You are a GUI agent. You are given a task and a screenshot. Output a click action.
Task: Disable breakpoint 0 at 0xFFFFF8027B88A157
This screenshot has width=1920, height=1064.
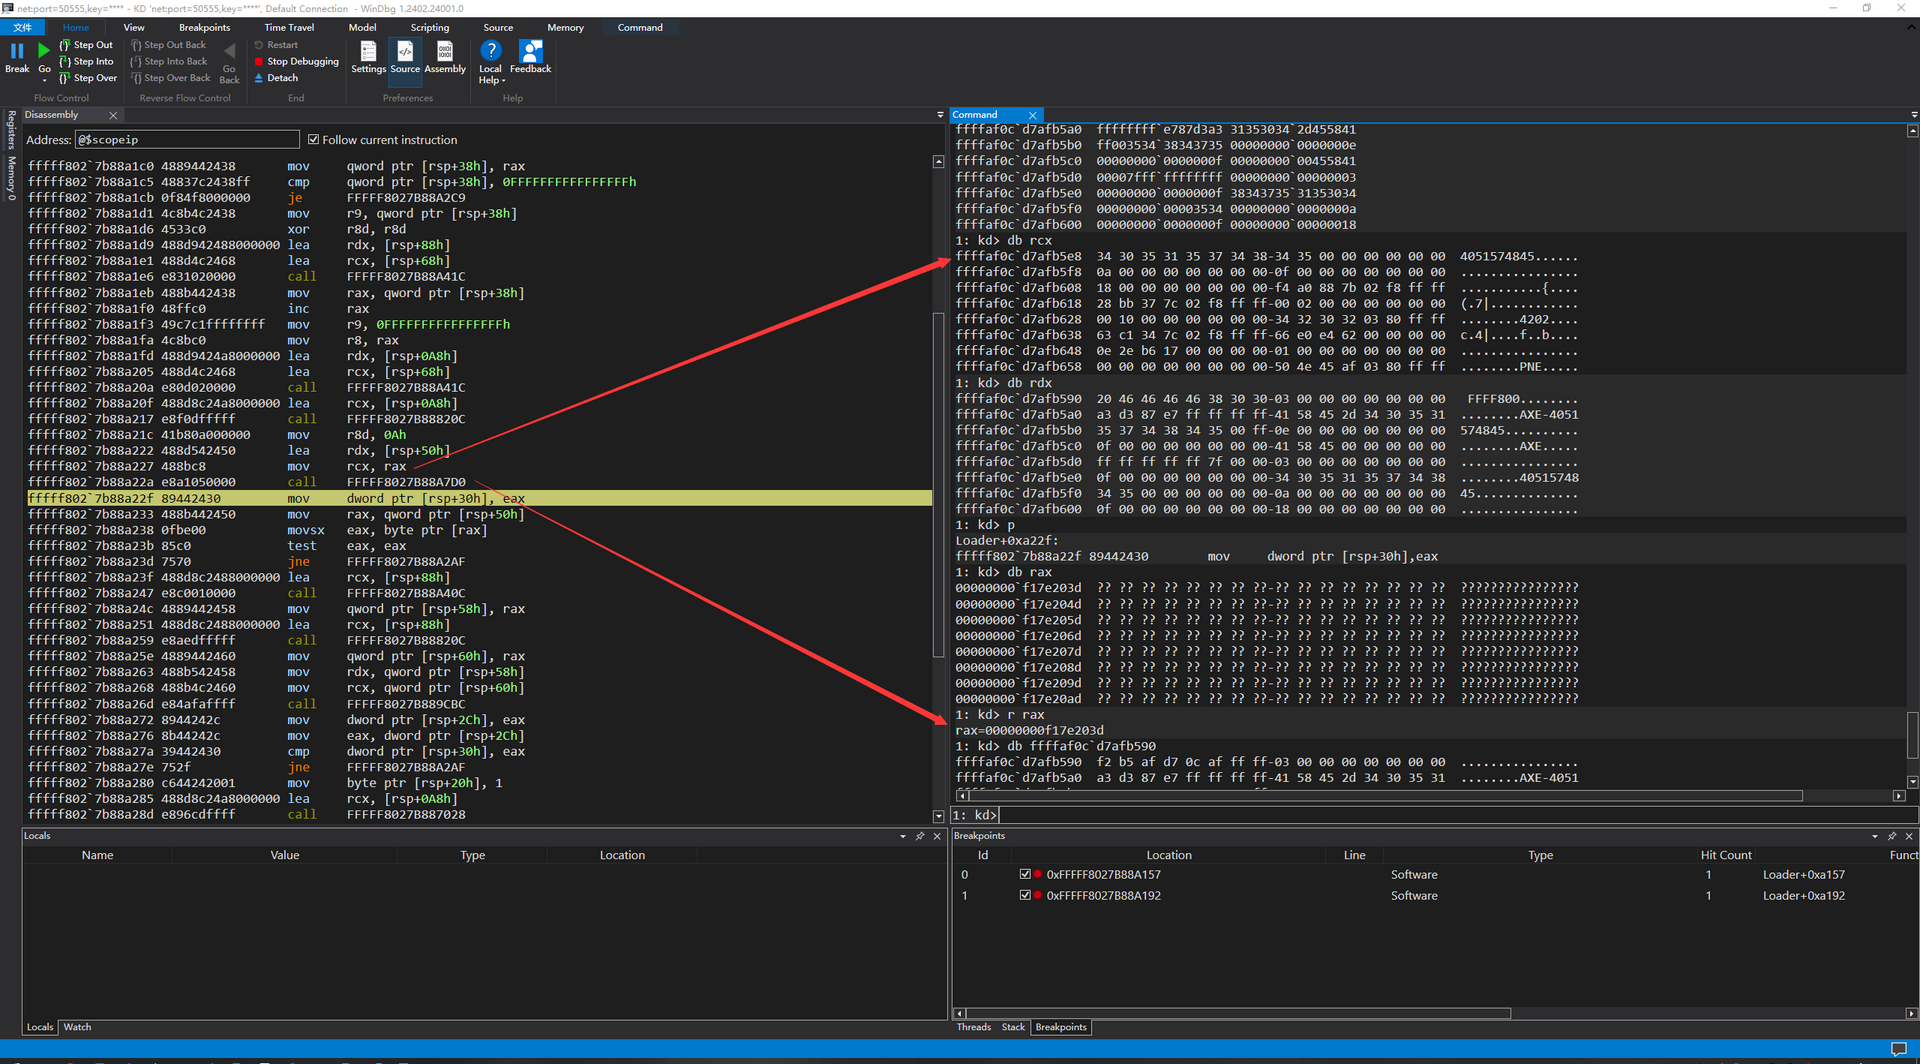click(1025, 875)
